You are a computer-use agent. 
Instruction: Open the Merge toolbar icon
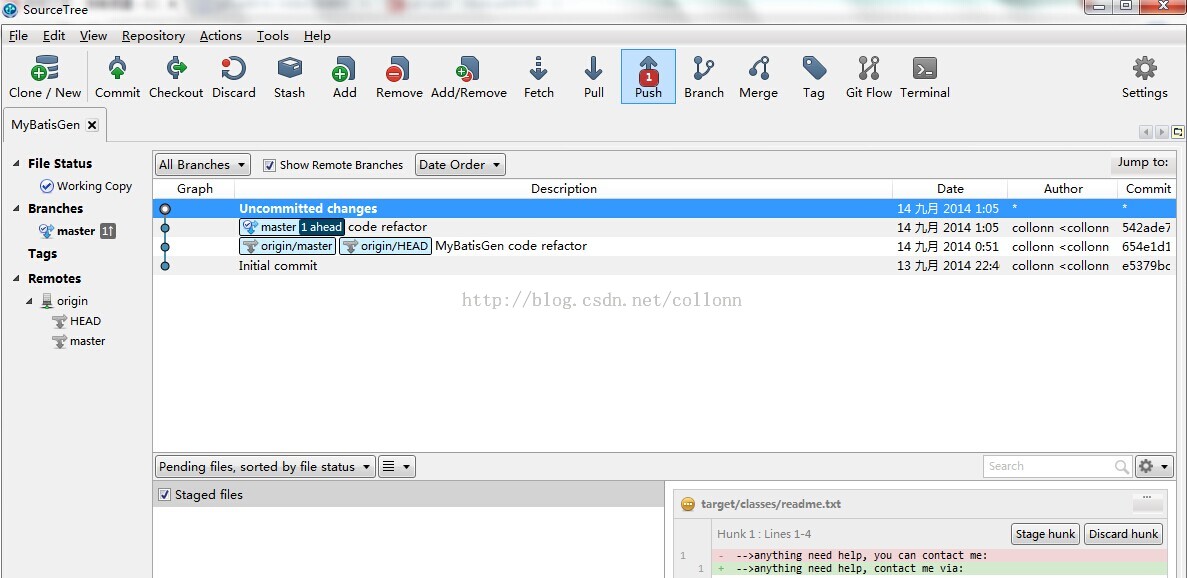point(758,75)
